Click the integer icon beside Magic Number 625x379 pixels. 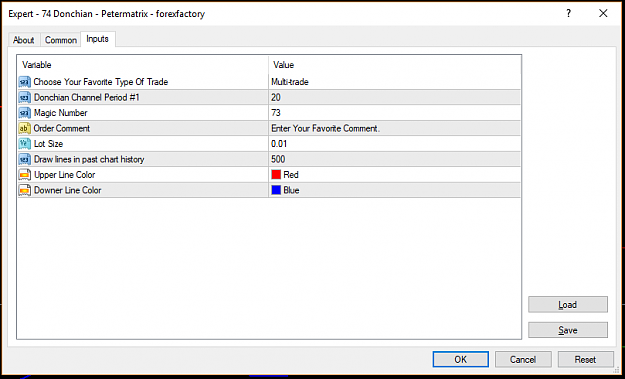pyautogui.click(x=24, y=113)
